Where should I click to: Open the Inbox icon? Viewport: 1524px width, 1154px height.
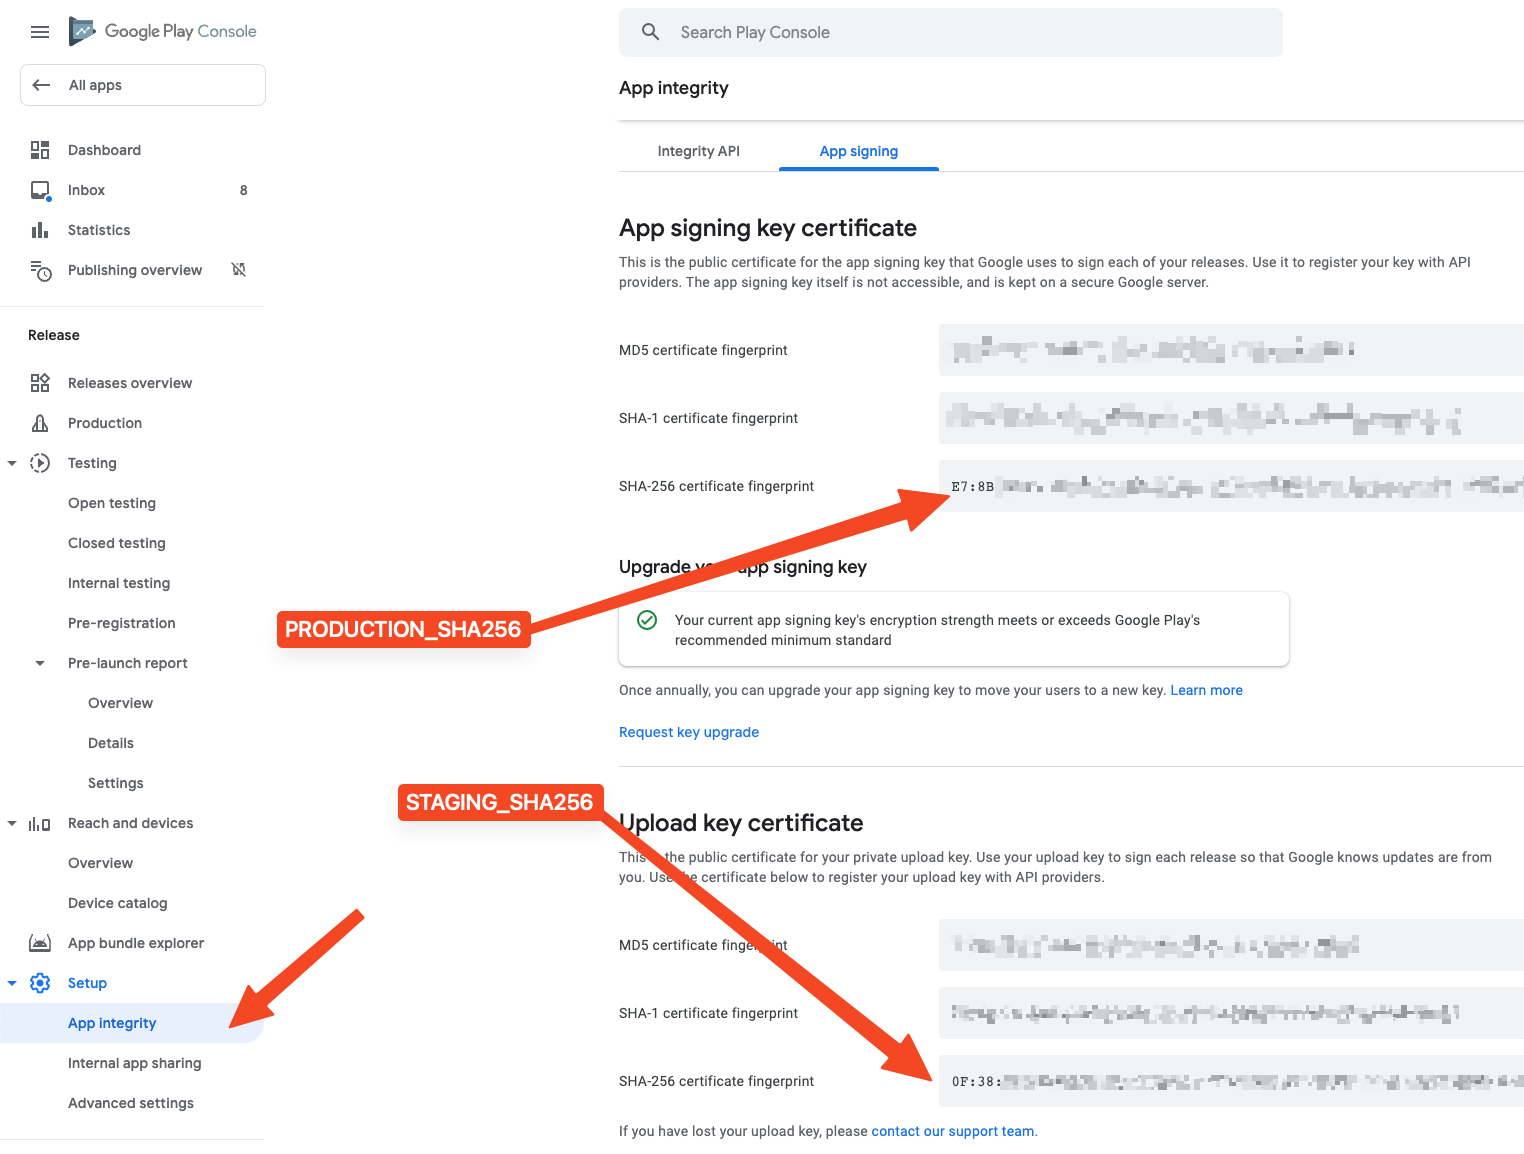click(x=40, y=190)
